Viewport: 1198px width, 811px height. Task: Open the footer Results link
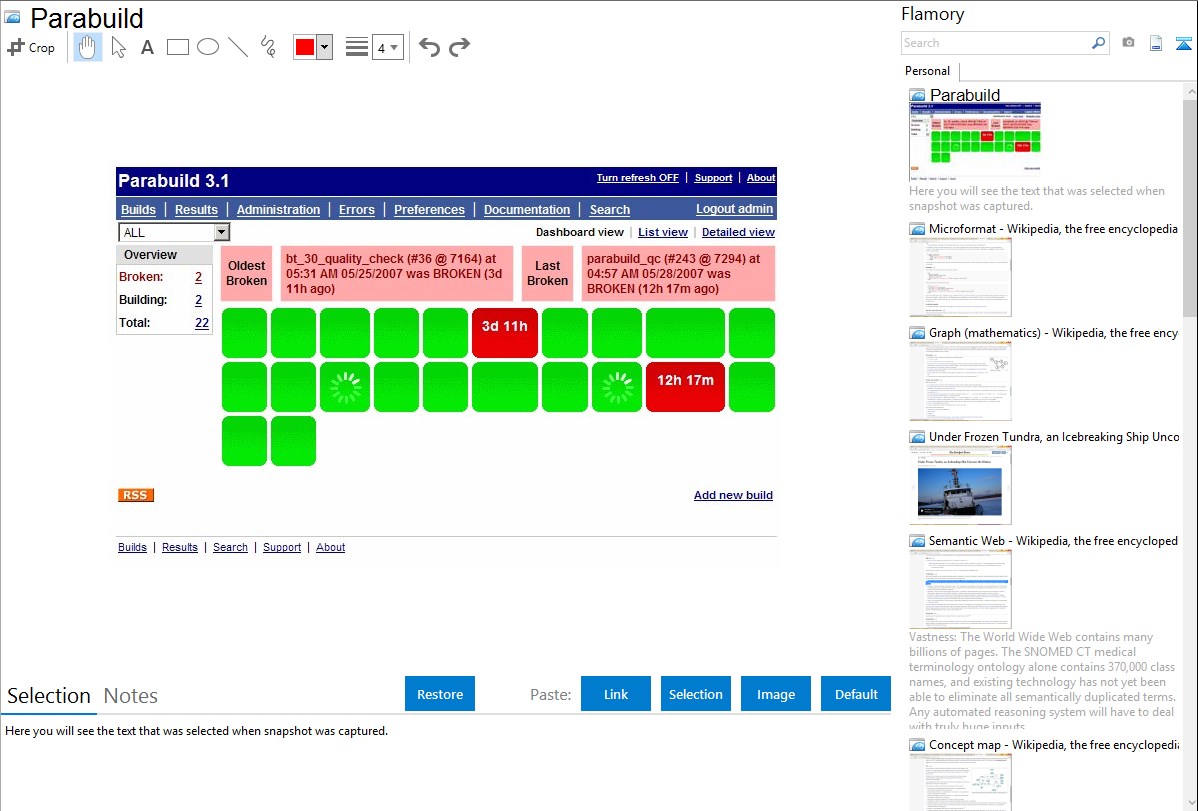180,547
